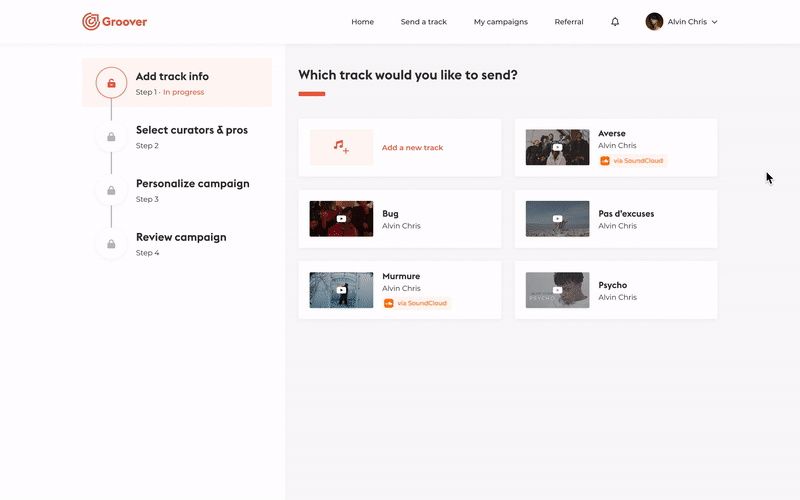
Task: Click the Alvin Chris profile avatar
Action: tap(654, 22)
